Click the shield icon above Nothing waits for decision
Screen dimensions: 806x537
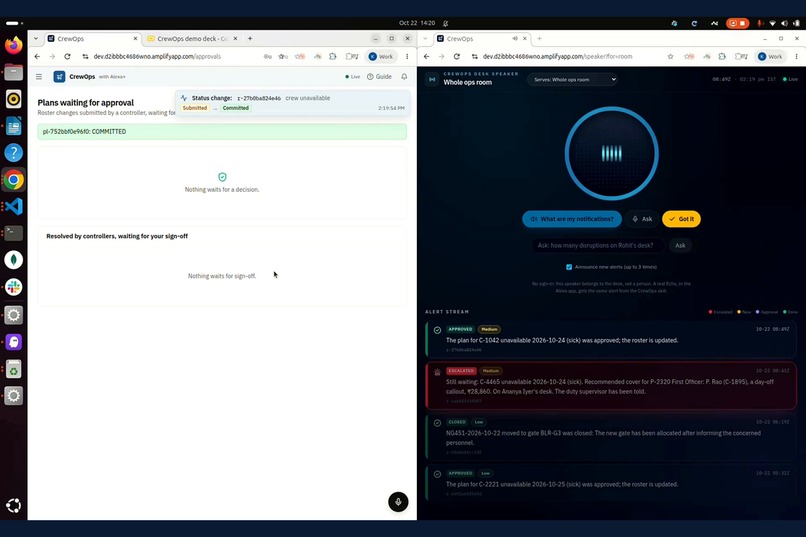(222, 177)
